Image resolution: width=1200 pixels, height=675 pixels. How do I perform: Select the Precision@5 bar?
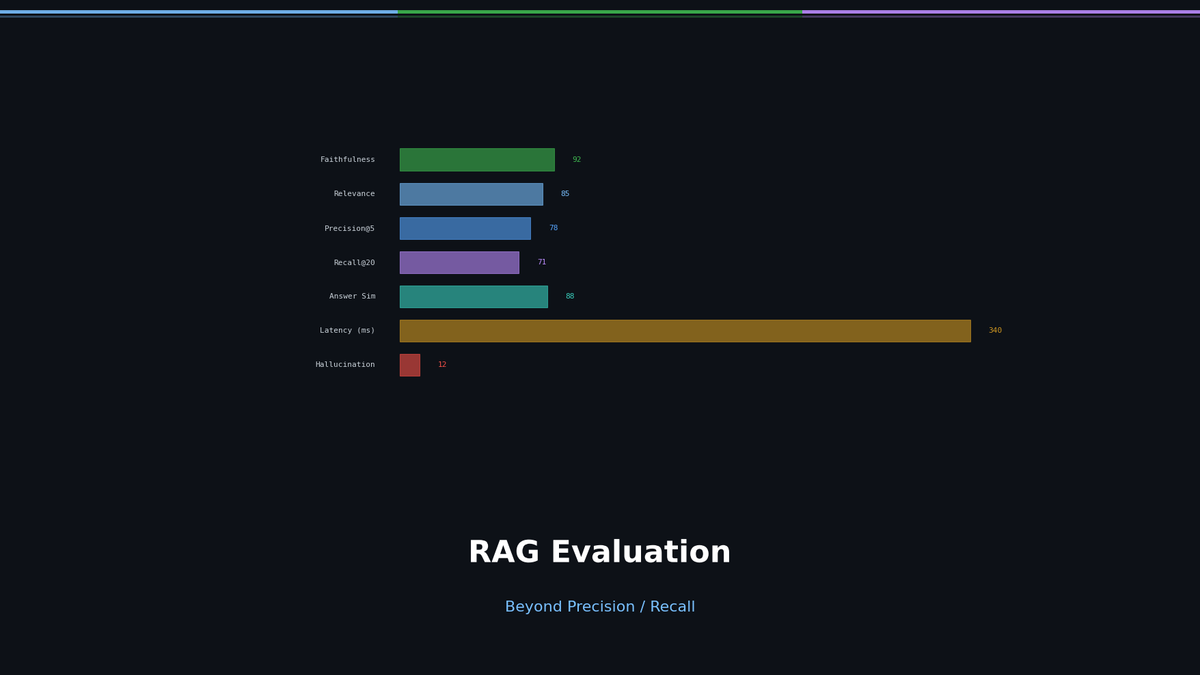(465, 228)
